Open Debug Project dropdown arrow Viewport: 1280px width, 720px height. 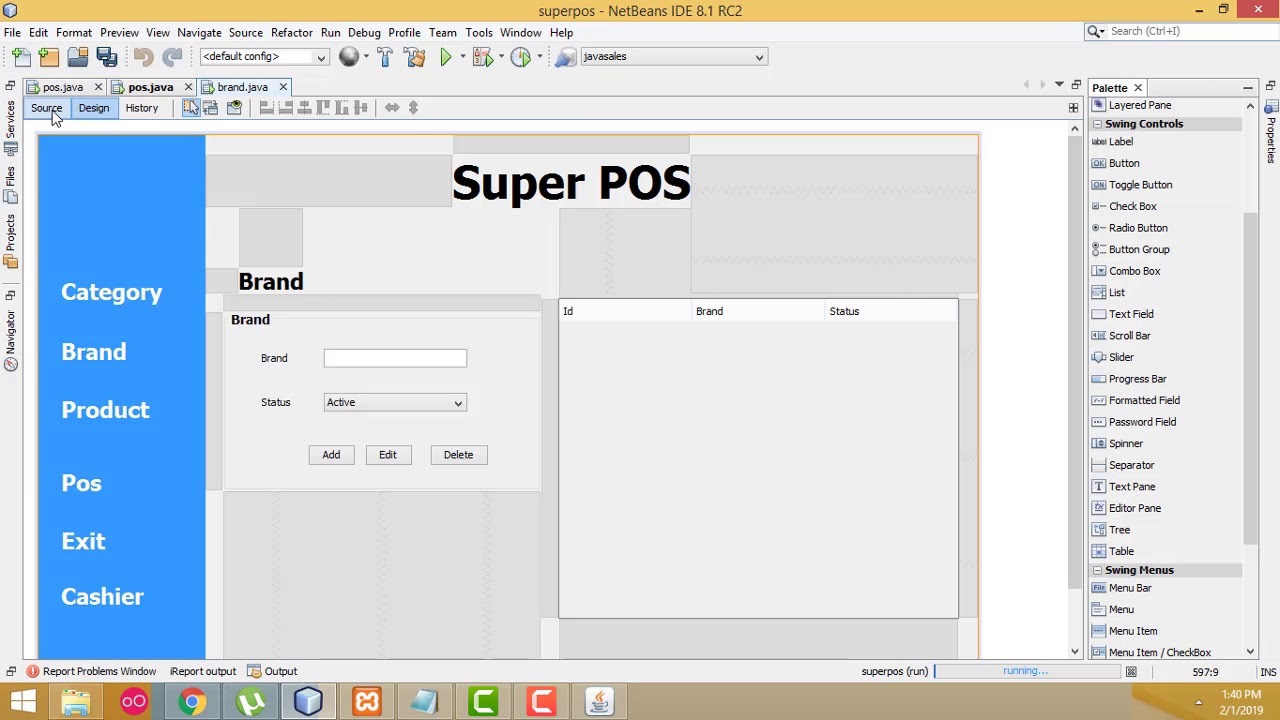tap(500, 57)
